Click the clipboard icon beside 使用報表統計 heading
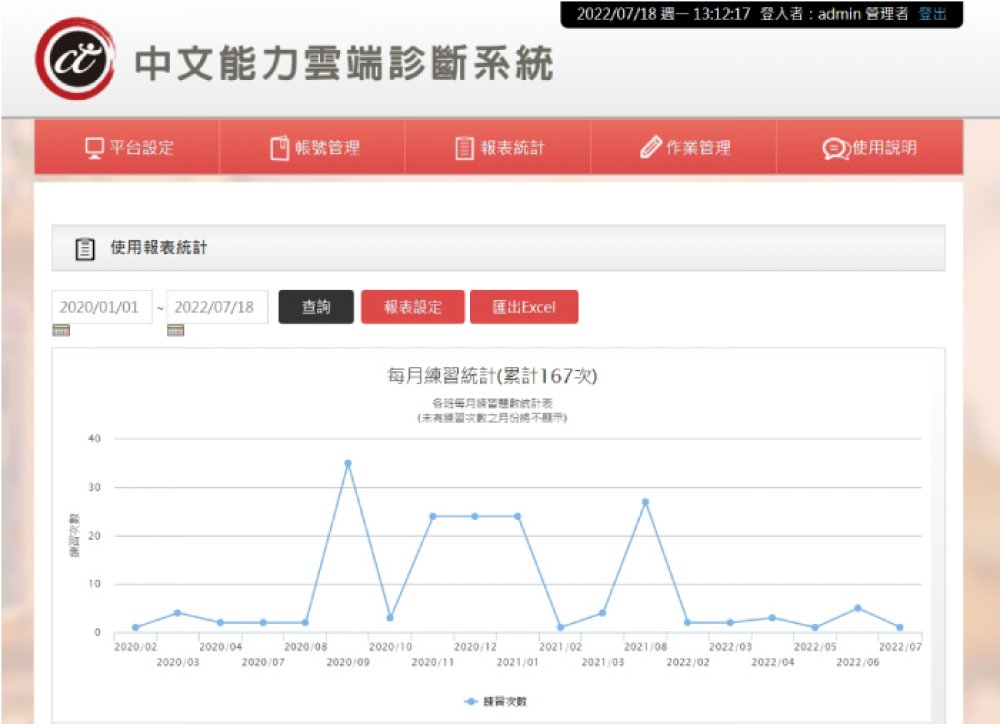The image size is (1000, 724). tap(86, 248)
